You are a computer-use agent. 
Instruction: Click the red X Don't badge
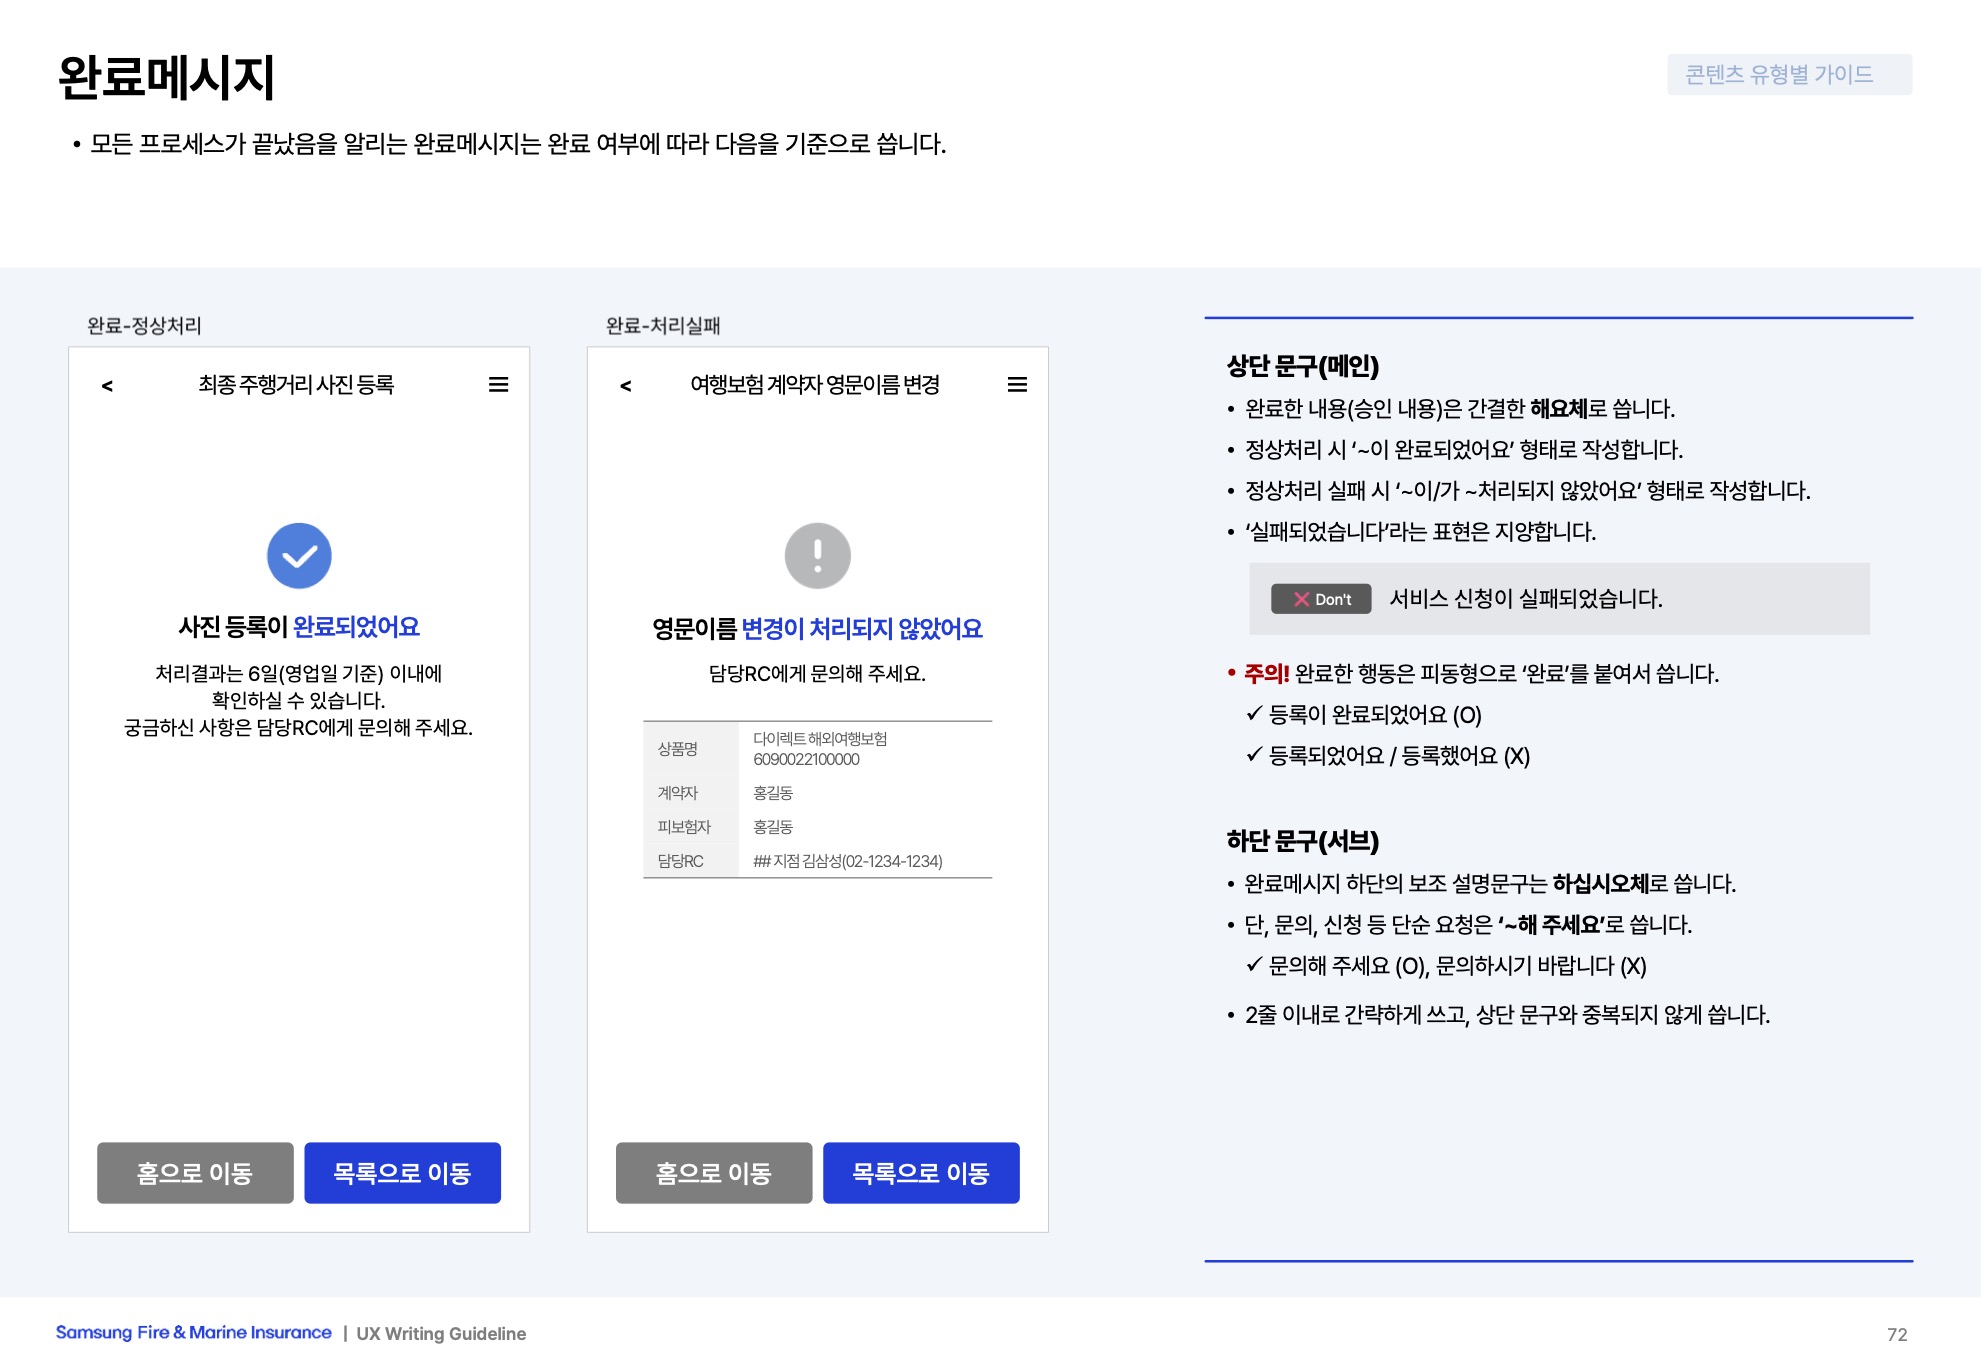[x=1320, y=599]
